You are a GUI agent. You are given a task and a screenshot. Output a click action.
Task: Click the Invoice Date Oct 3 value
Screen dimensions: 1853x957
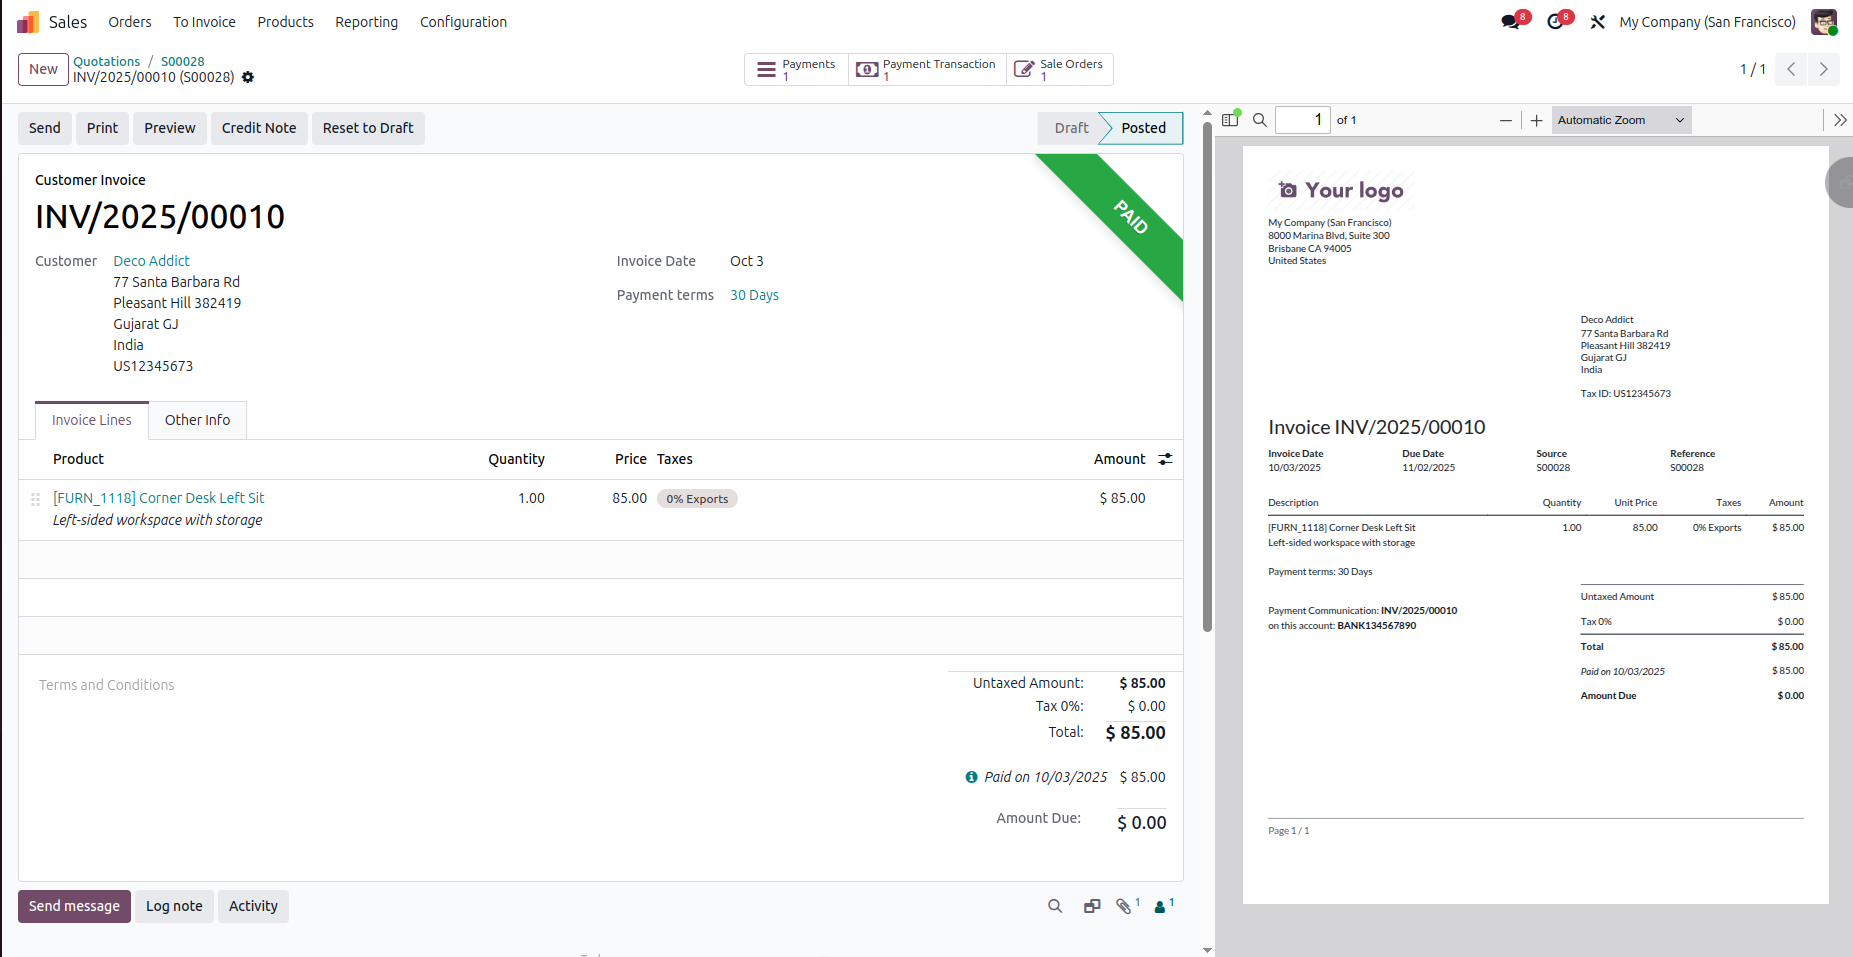[x=747, y=261]
